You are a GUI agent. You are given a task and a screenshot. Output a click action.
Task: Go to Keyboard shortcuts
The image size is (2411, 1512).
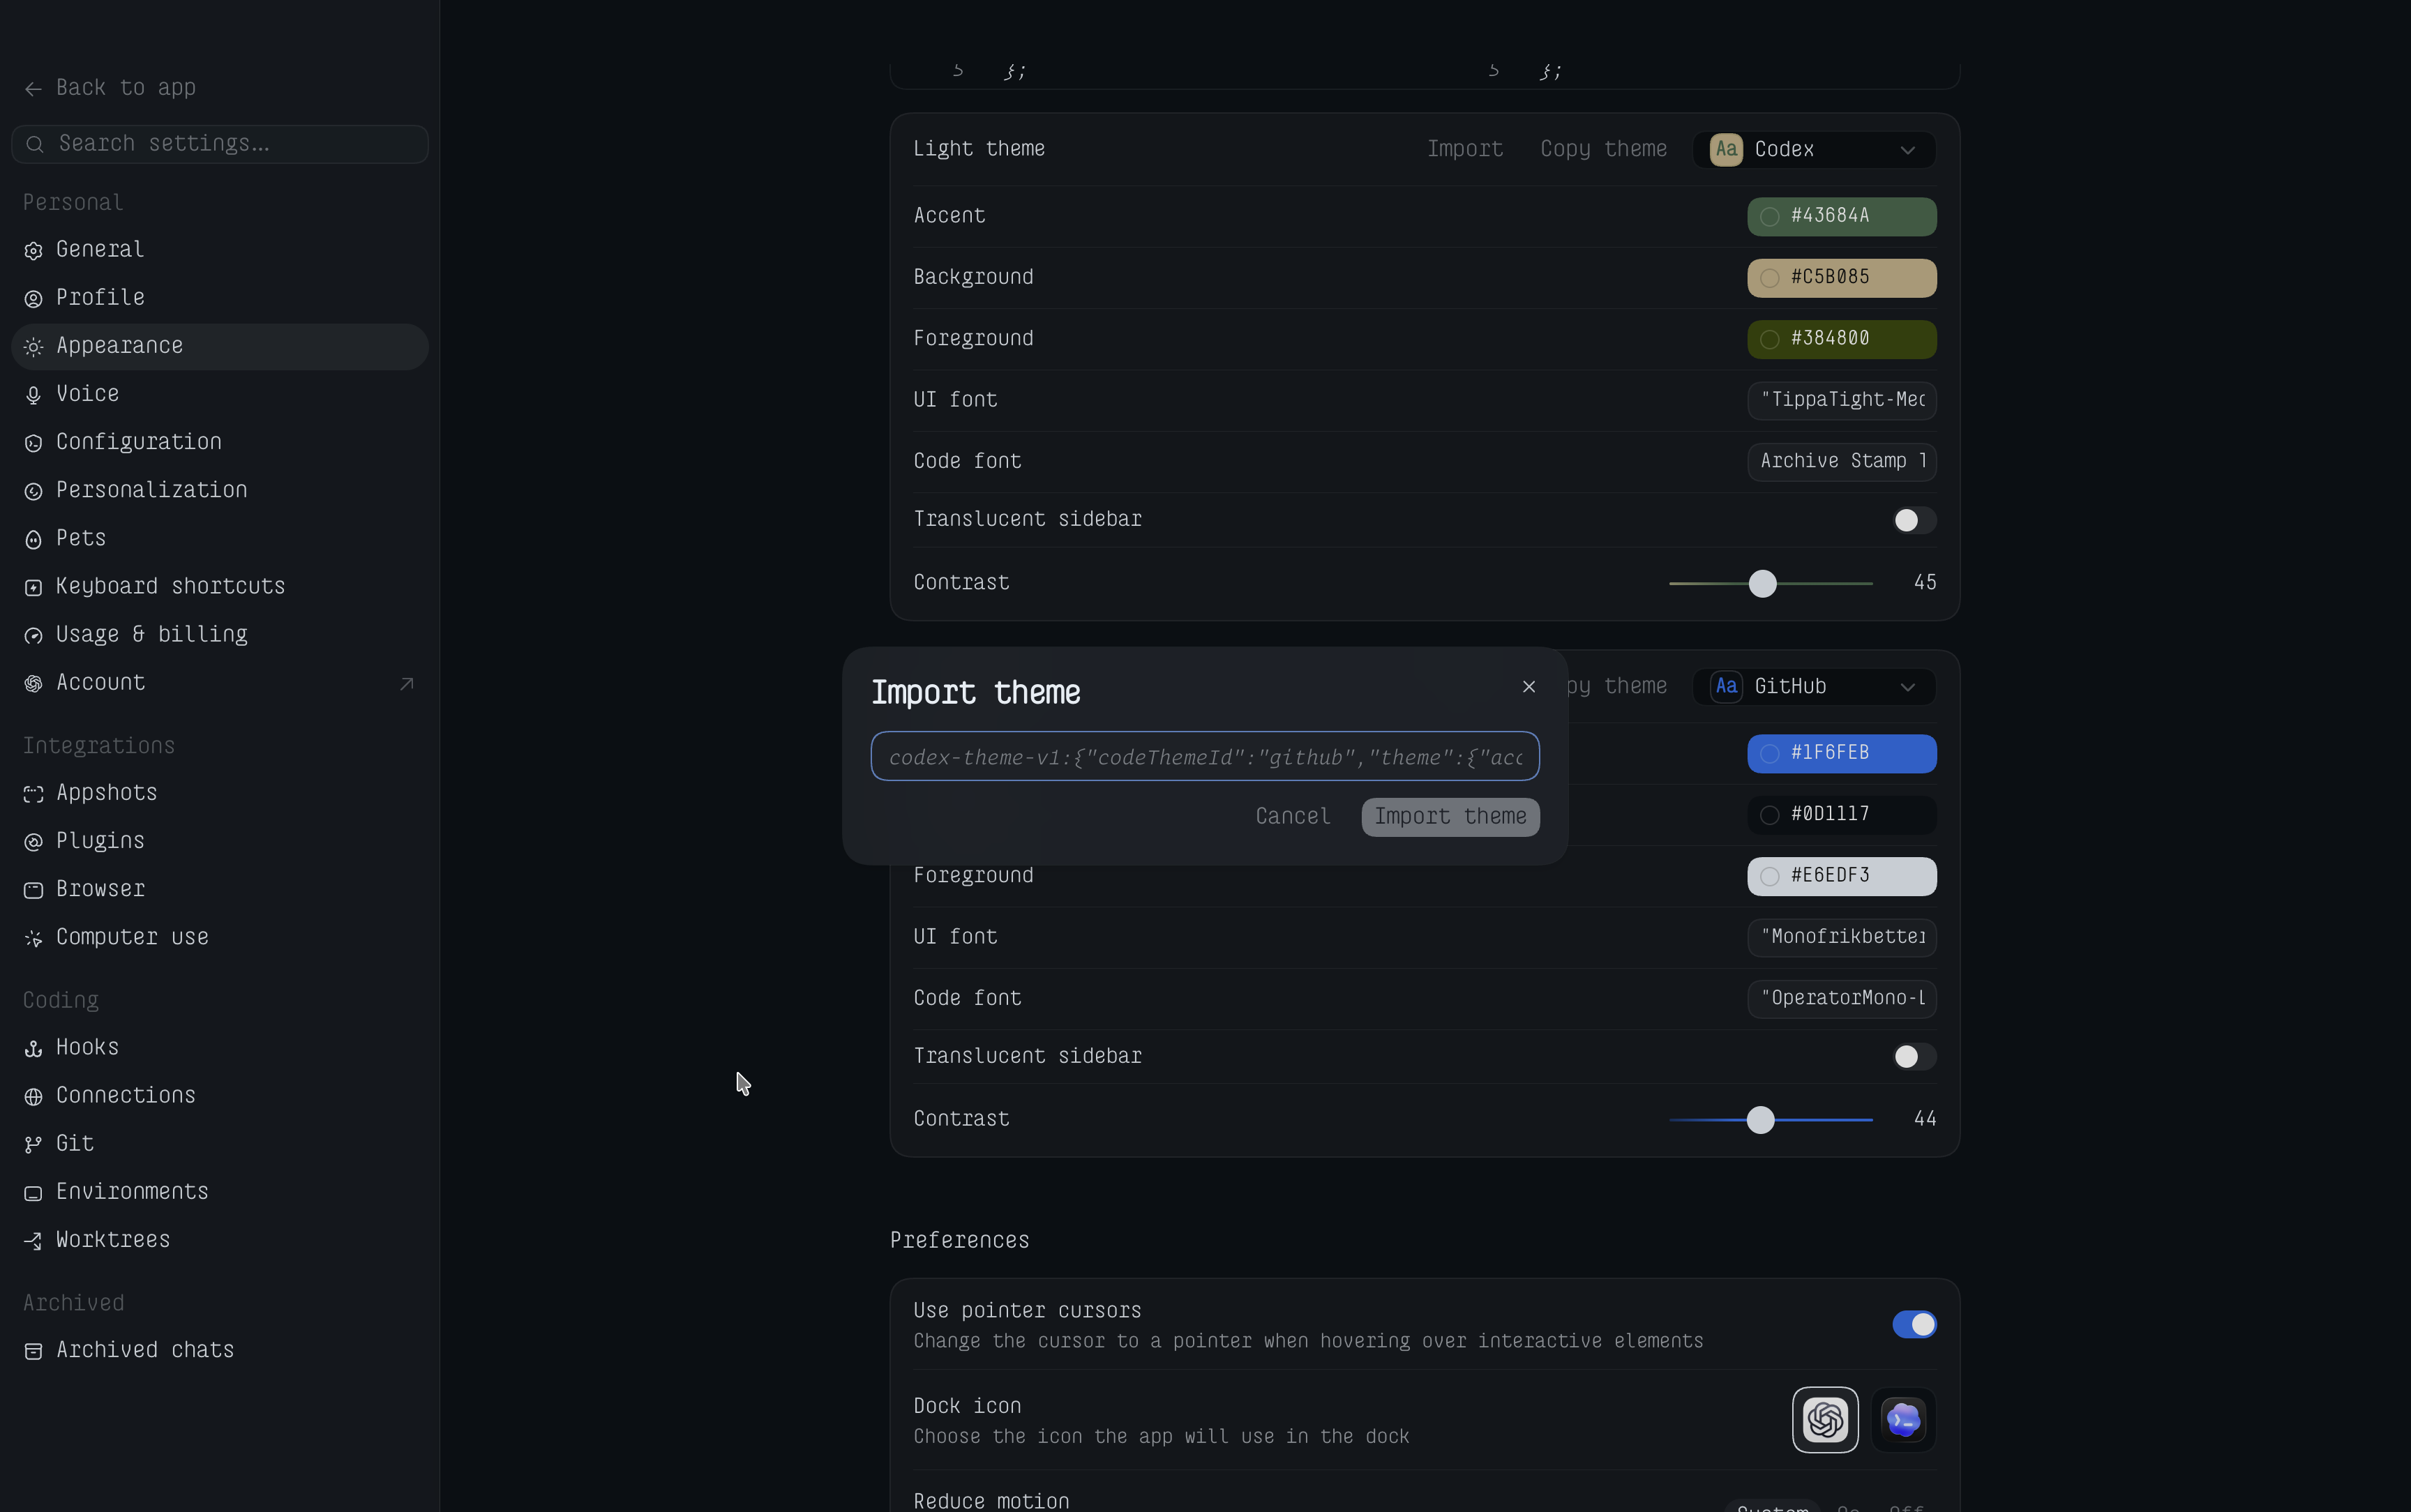tap(219, 586)
